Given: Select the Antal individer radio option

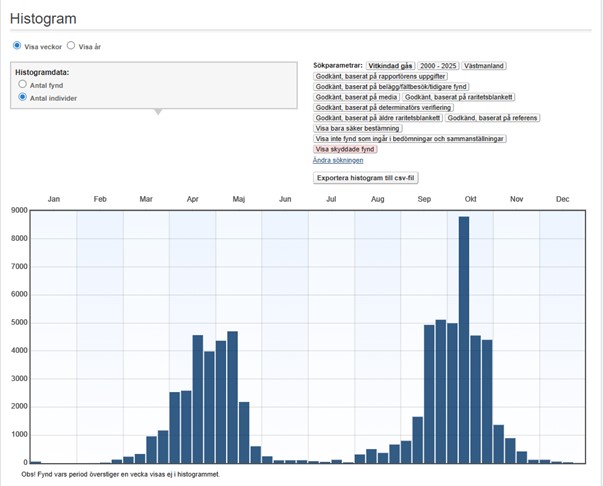Looking at the screenshot, I should point(23,98).
